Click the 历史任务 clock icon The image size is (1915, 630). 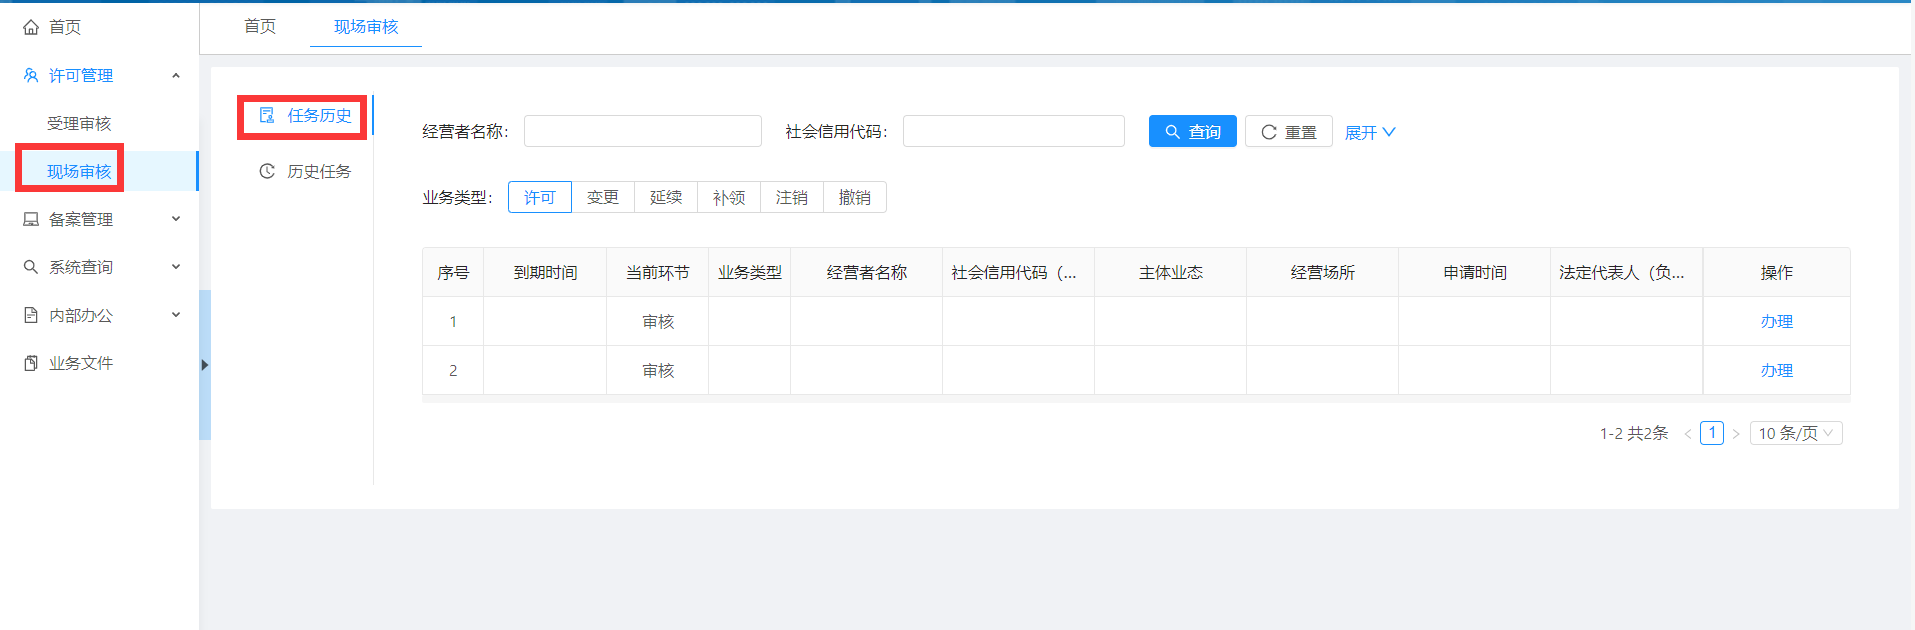(x=267, y=171)
